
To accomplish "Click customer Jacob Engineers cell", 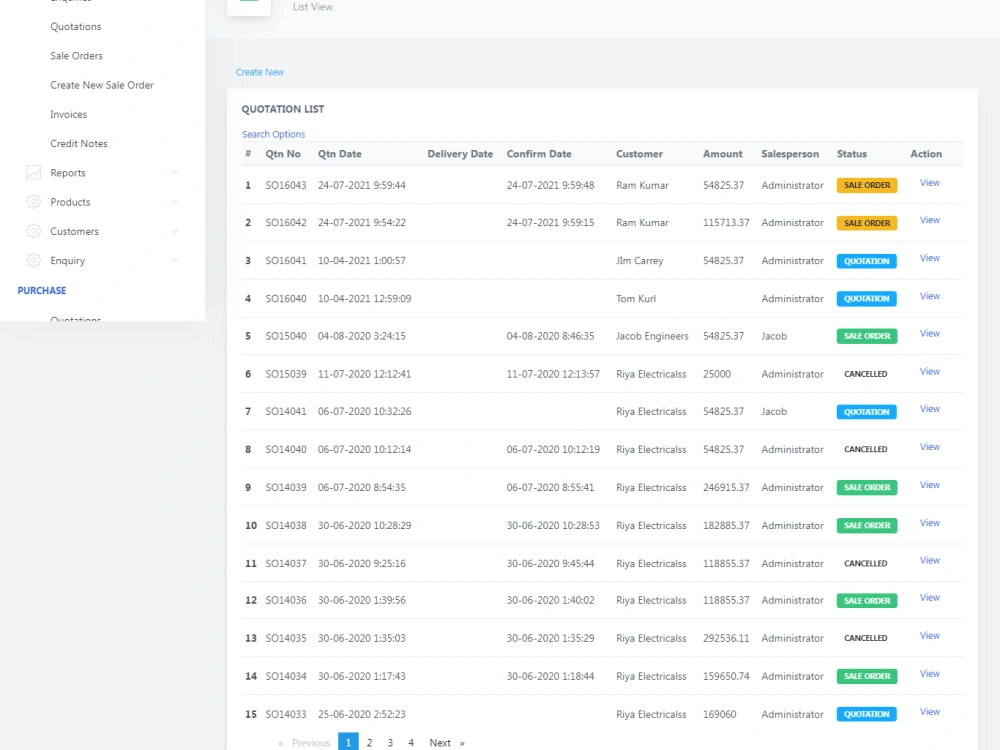I will pyautogui.click(x=652, y=336).
